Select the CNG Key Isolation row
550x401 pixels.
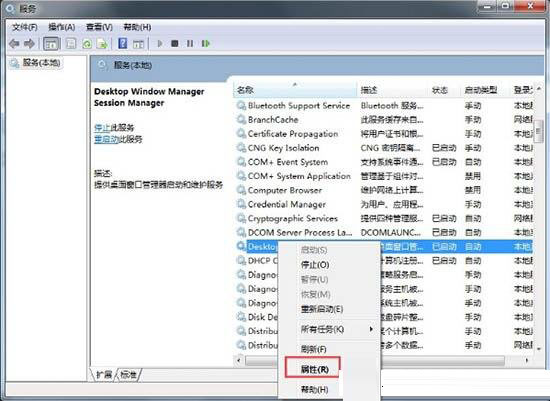385,147
